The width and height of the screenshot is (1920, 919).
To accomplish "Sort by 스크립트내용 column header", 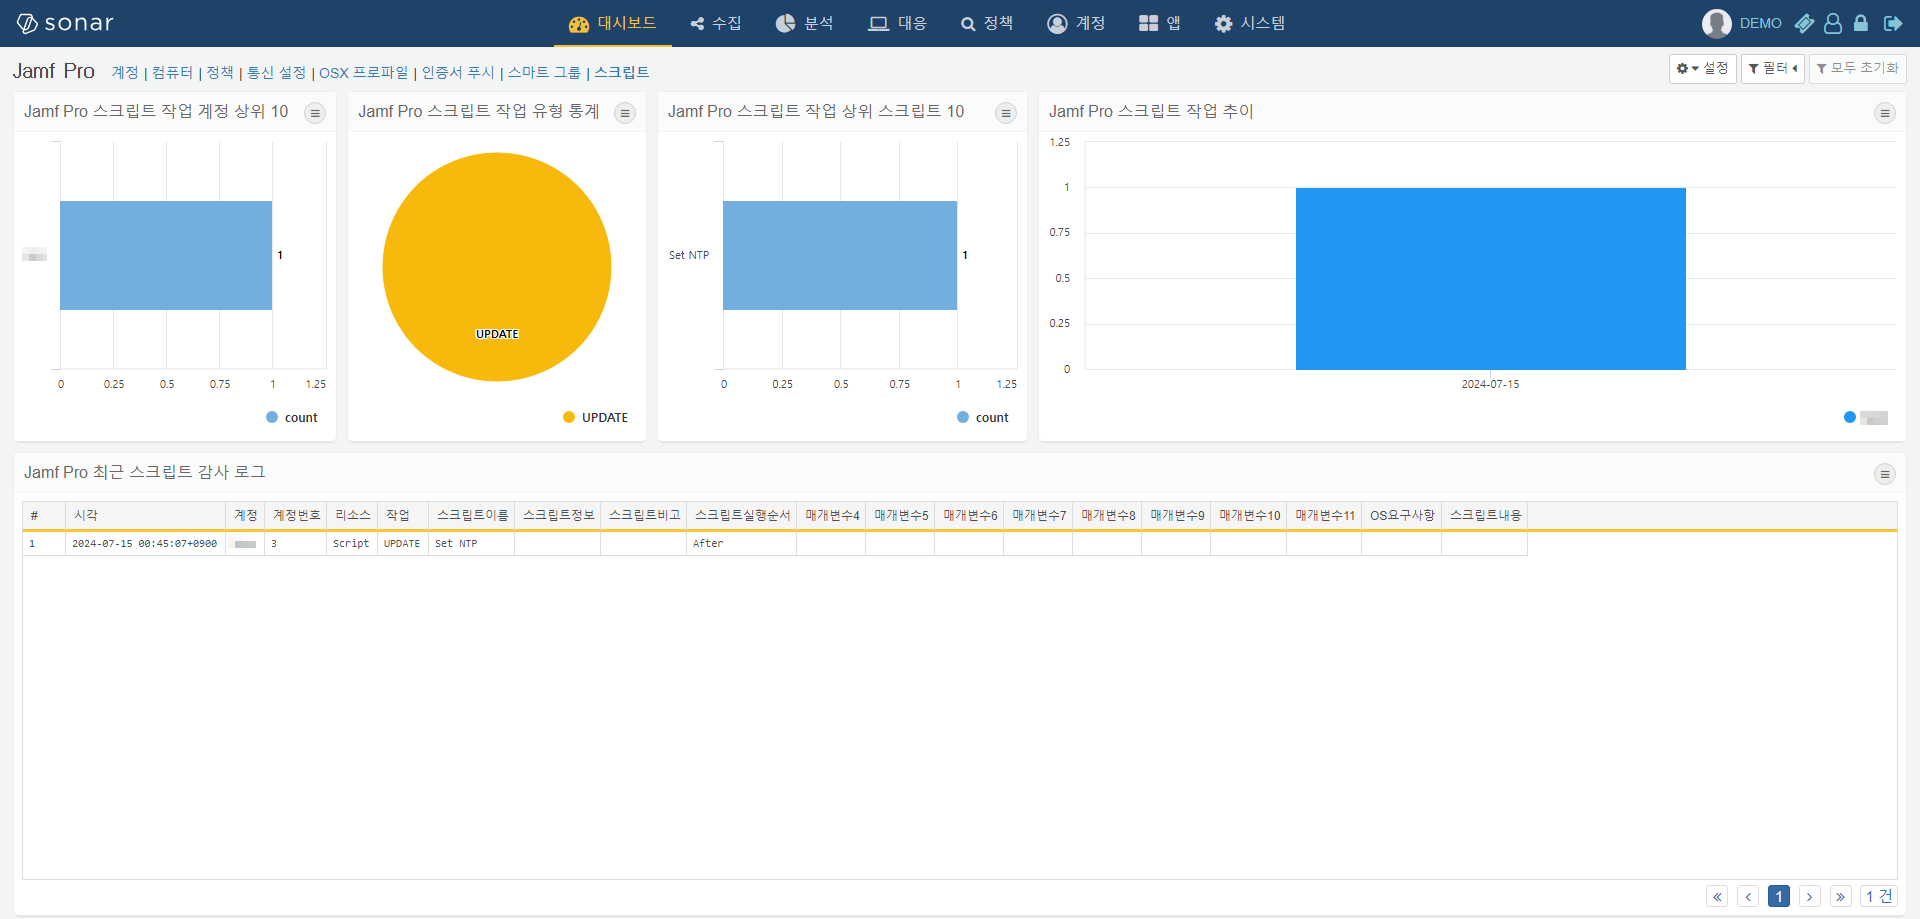I will [1485, 516].
